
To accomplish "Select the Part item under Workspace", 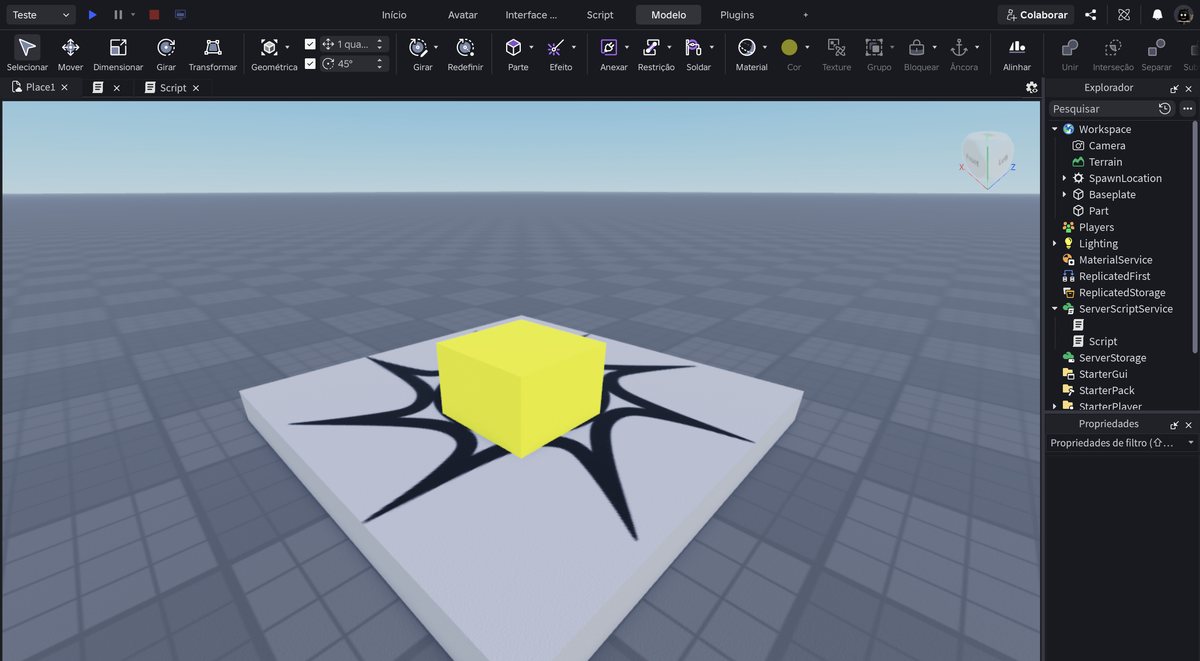I will coord(1097,211).
